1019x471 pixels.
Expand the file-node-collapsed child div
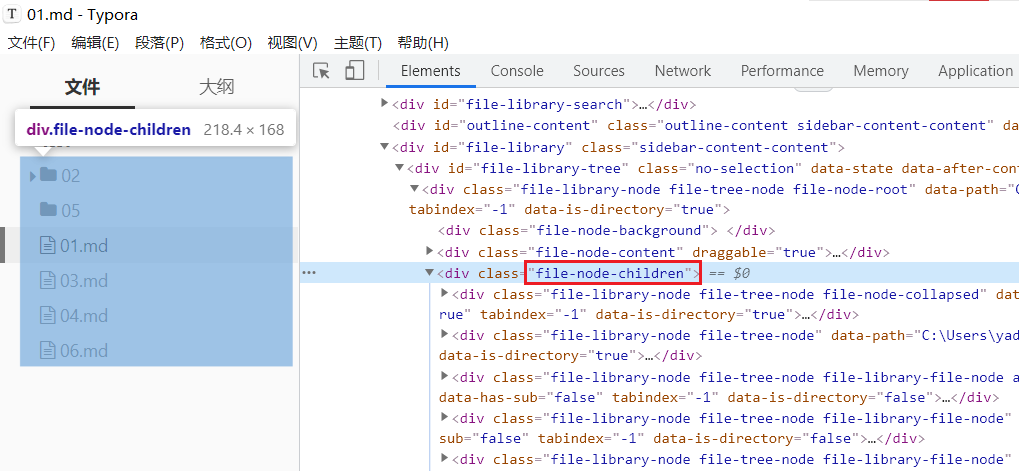coord(445,294)
